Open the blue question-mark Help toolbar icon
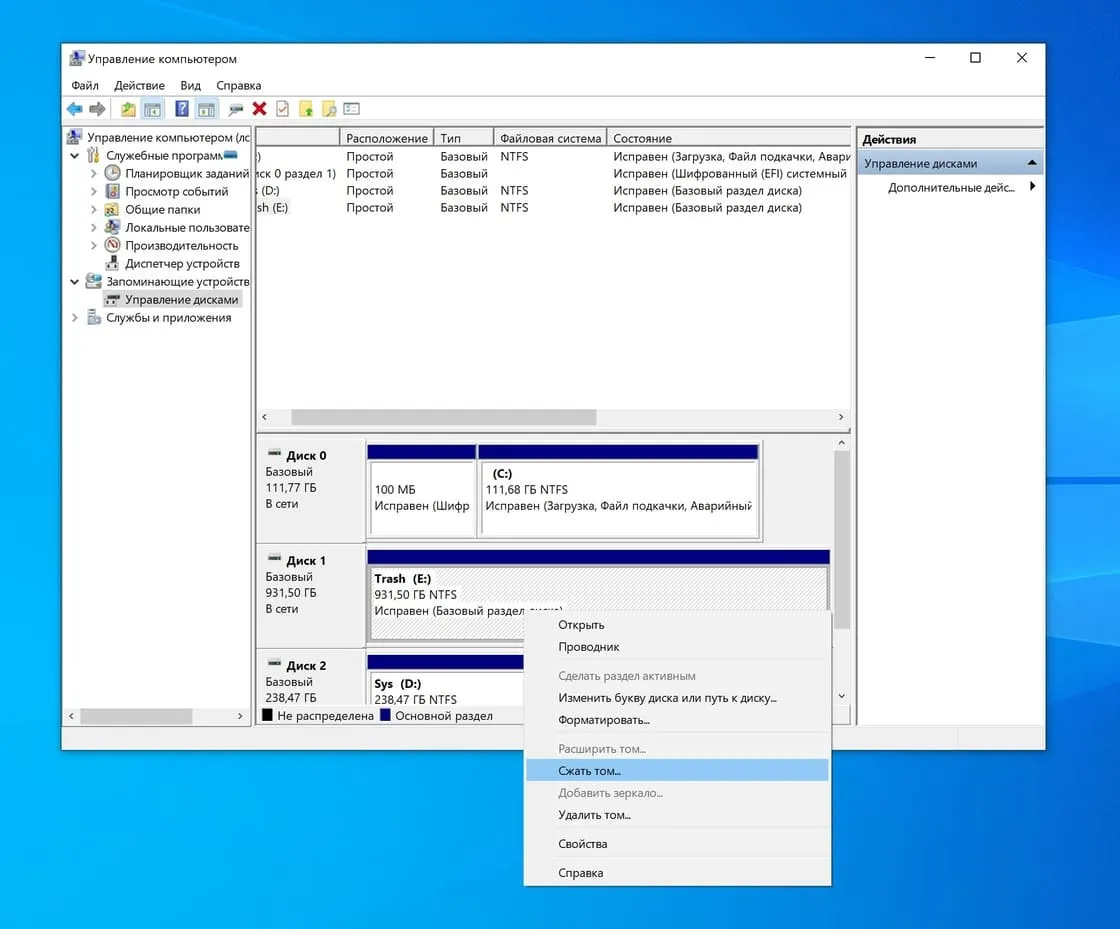The image size is (1120, 929). (182, 109)
